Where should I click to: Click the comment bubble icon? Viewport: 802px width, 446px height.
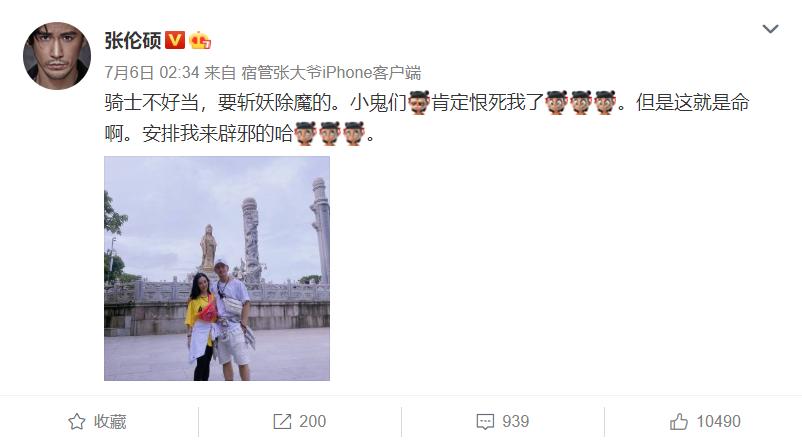(x=485, y=422)
